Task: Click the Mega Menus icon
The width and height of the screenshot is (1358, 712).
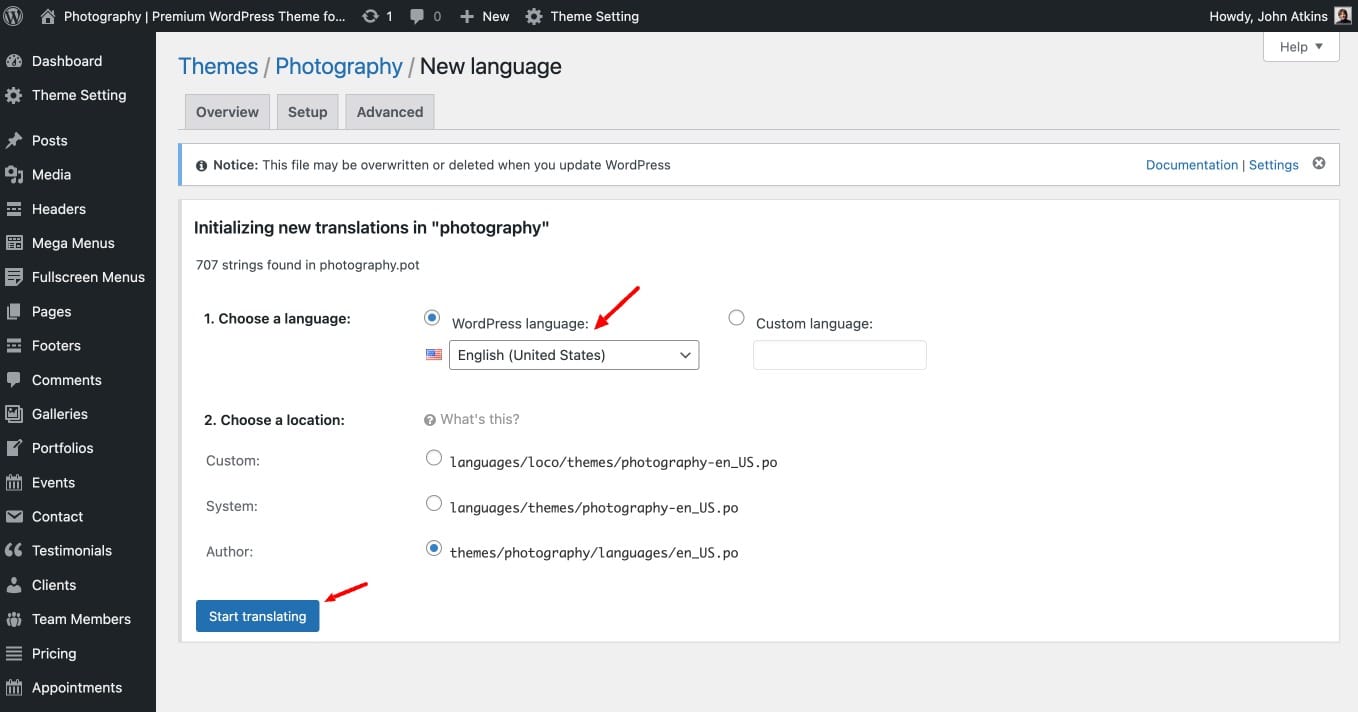Action: coord(14,243)
